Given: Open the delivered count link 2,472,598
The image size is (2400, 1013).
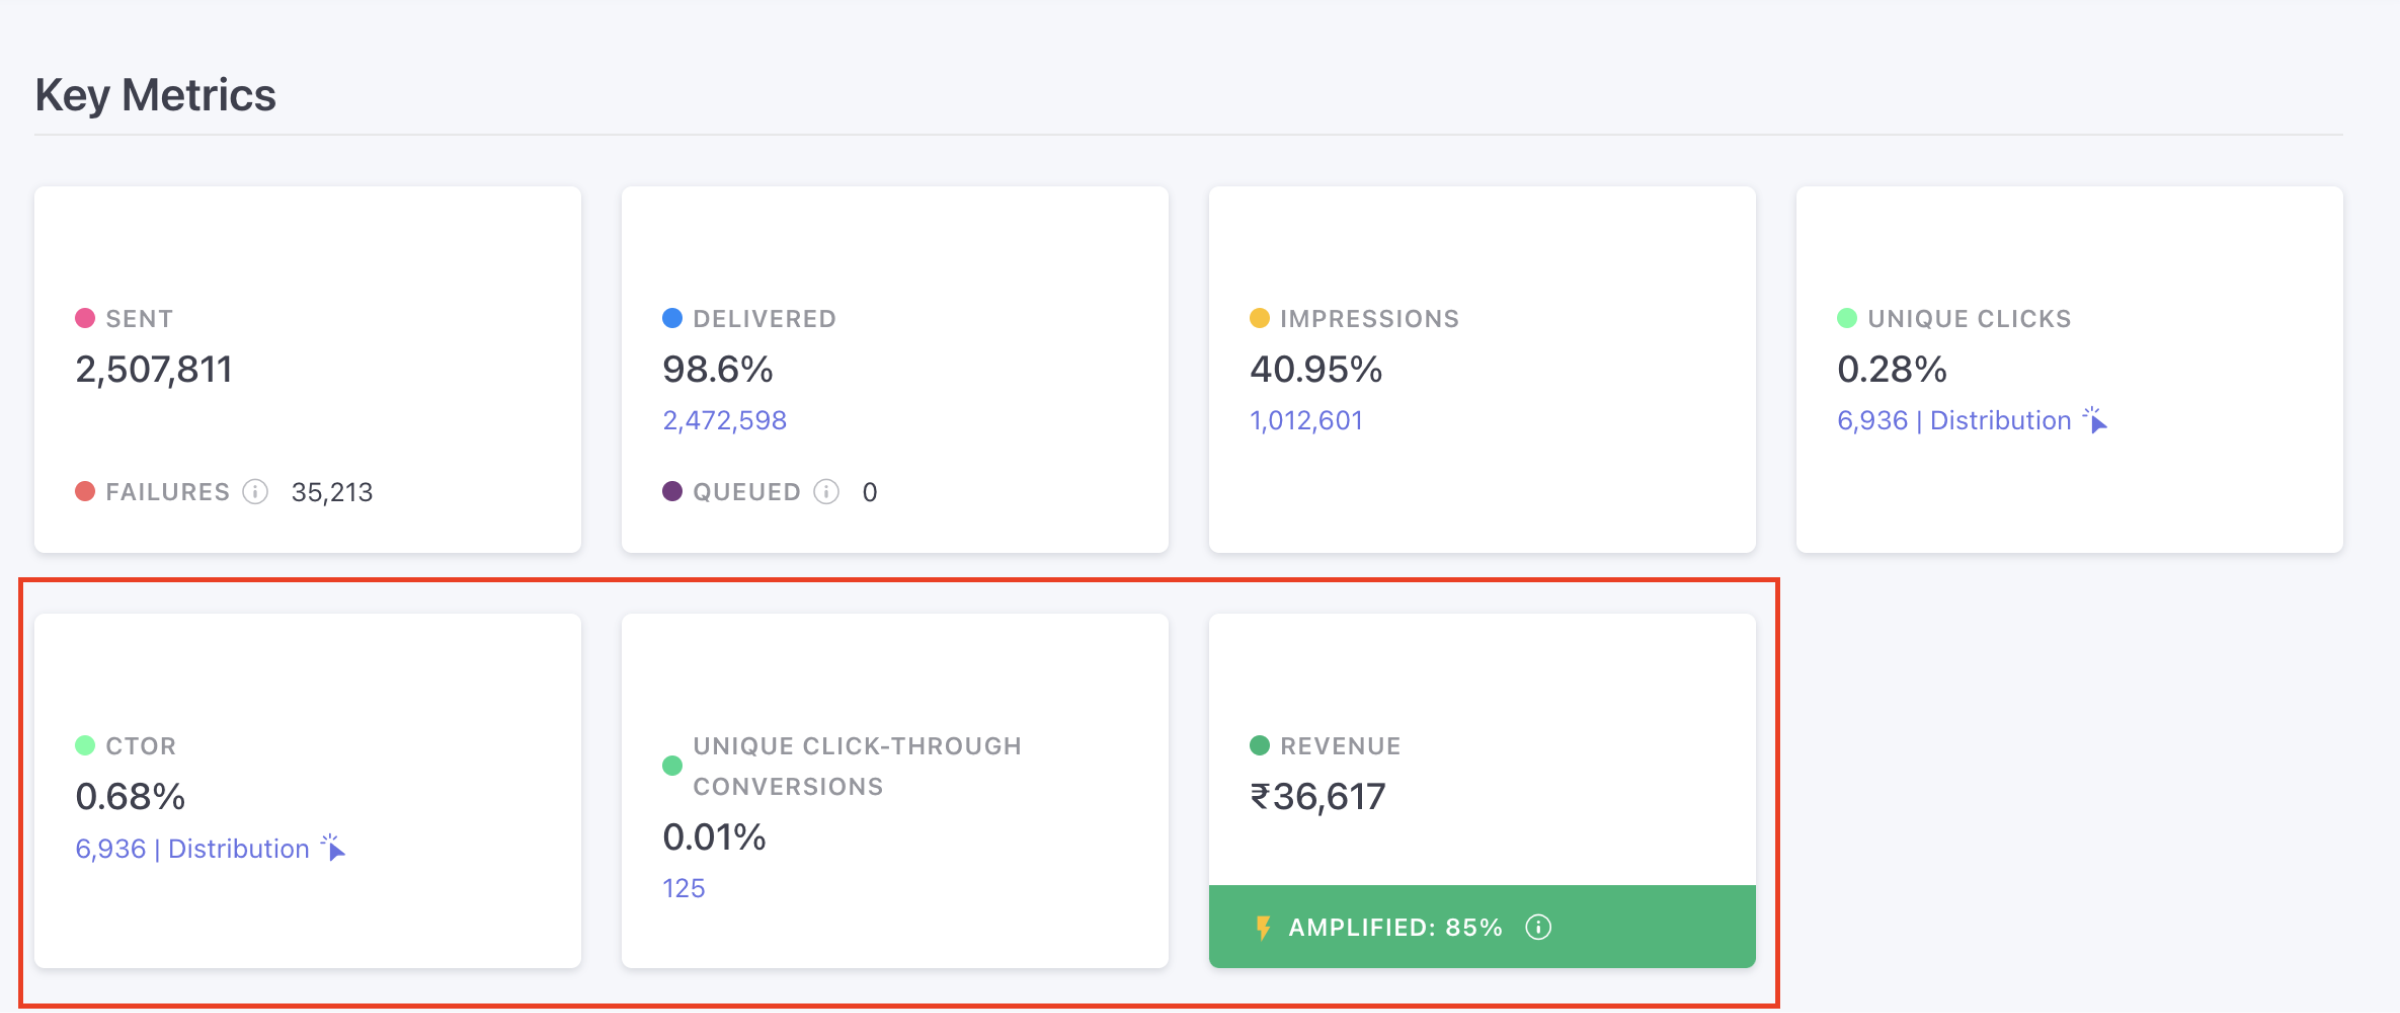Looking at the screenshot, I should (723, 420).
